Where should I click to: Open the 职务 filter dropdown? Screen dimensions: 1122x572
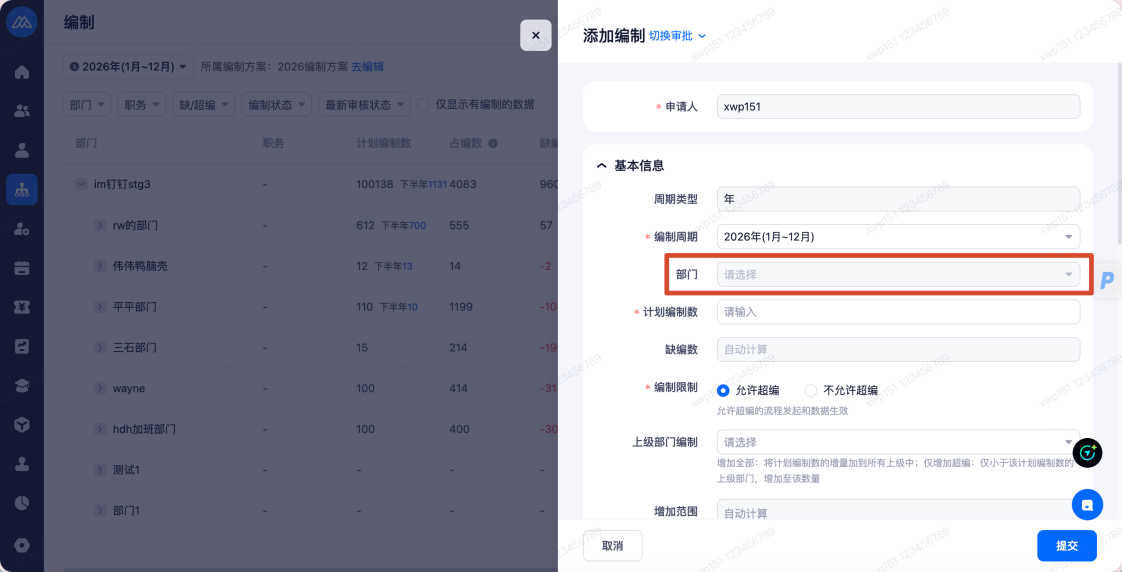tap(142, 105)
